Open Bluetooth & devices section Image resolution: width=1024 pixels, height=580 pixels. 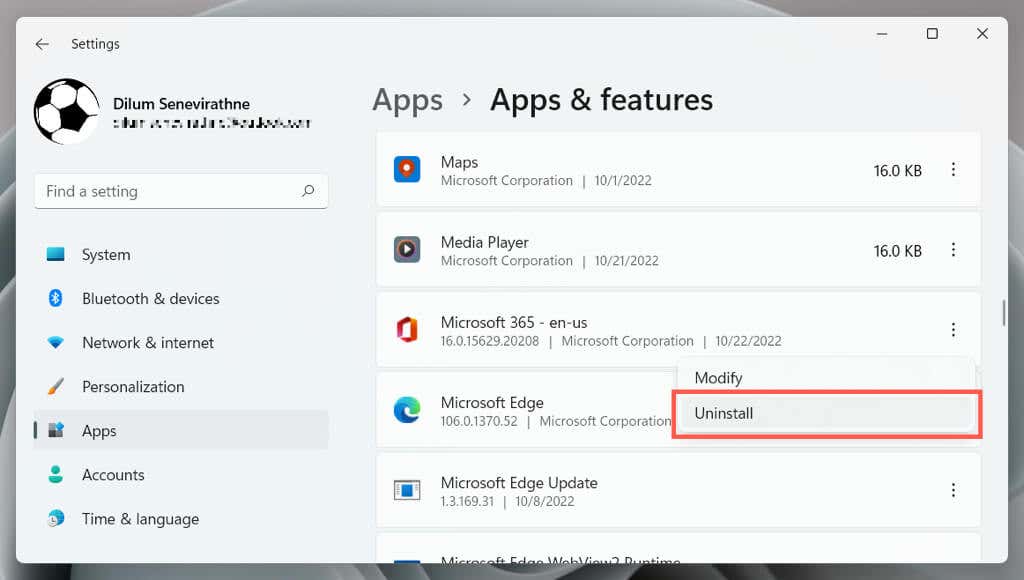150,299
